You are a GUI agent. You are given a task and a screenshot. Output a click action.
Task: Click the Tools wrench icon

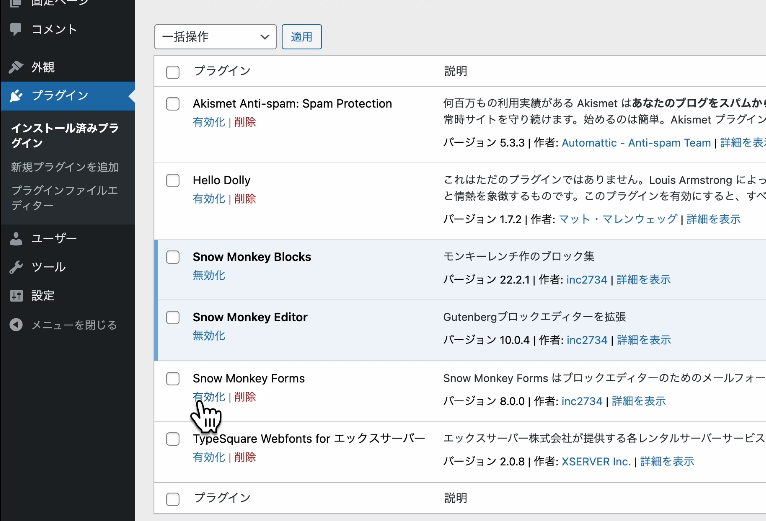(16, 267)
